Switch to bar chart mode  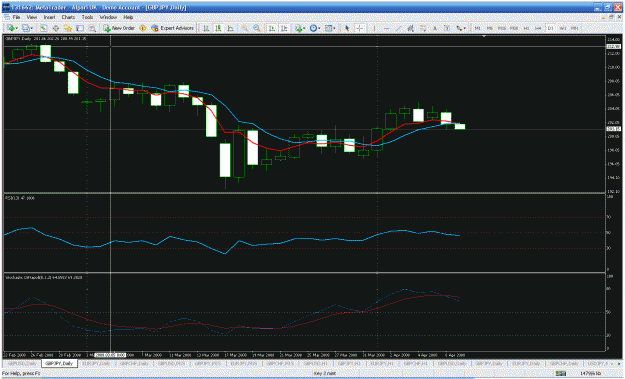pyautogui.click(x=206, y=28)
